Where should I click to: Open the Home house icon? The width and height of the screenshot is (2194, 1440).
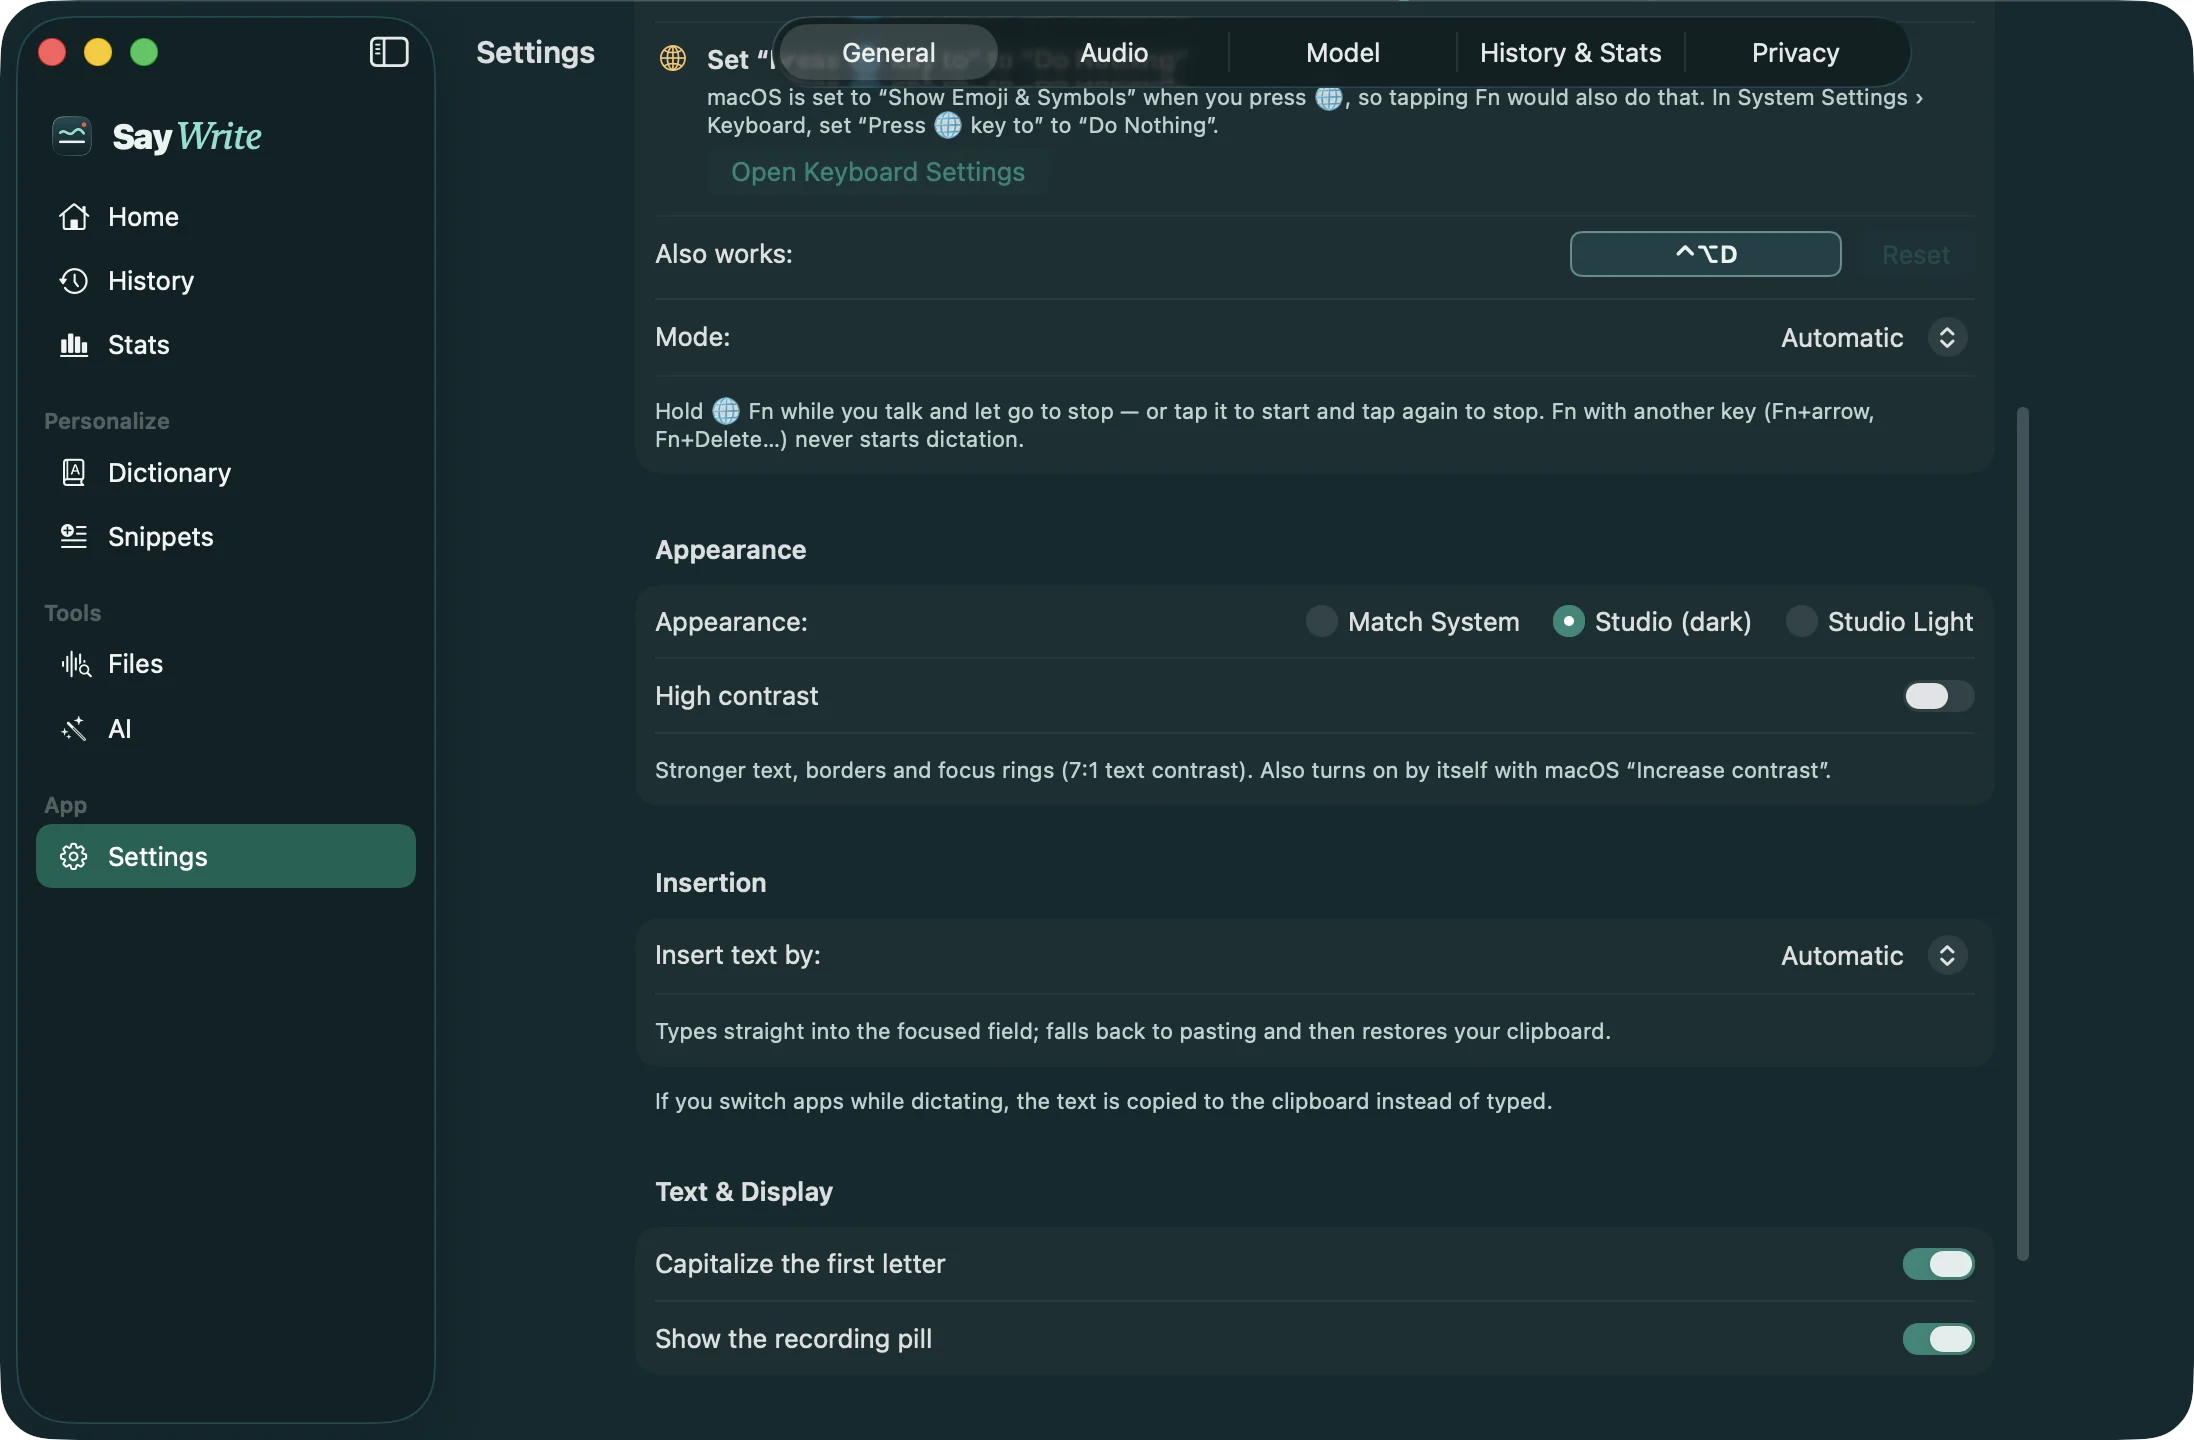pyautogui.click(x=74, y=217)
